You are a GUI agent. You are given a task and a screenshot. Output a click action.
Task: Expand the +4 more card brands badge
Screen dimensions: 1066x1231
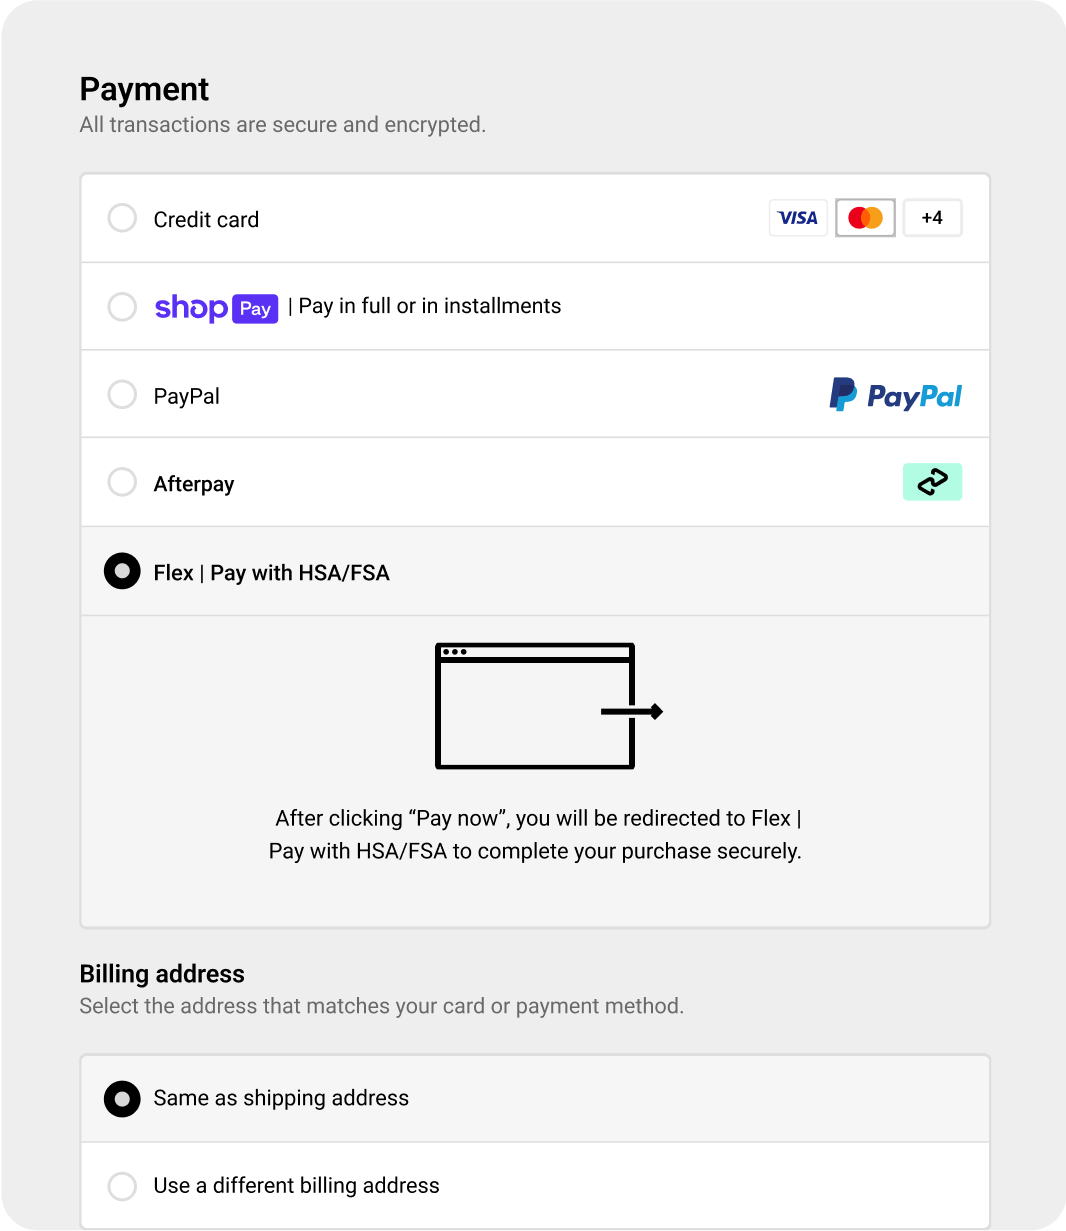click(x=932, y=218)
